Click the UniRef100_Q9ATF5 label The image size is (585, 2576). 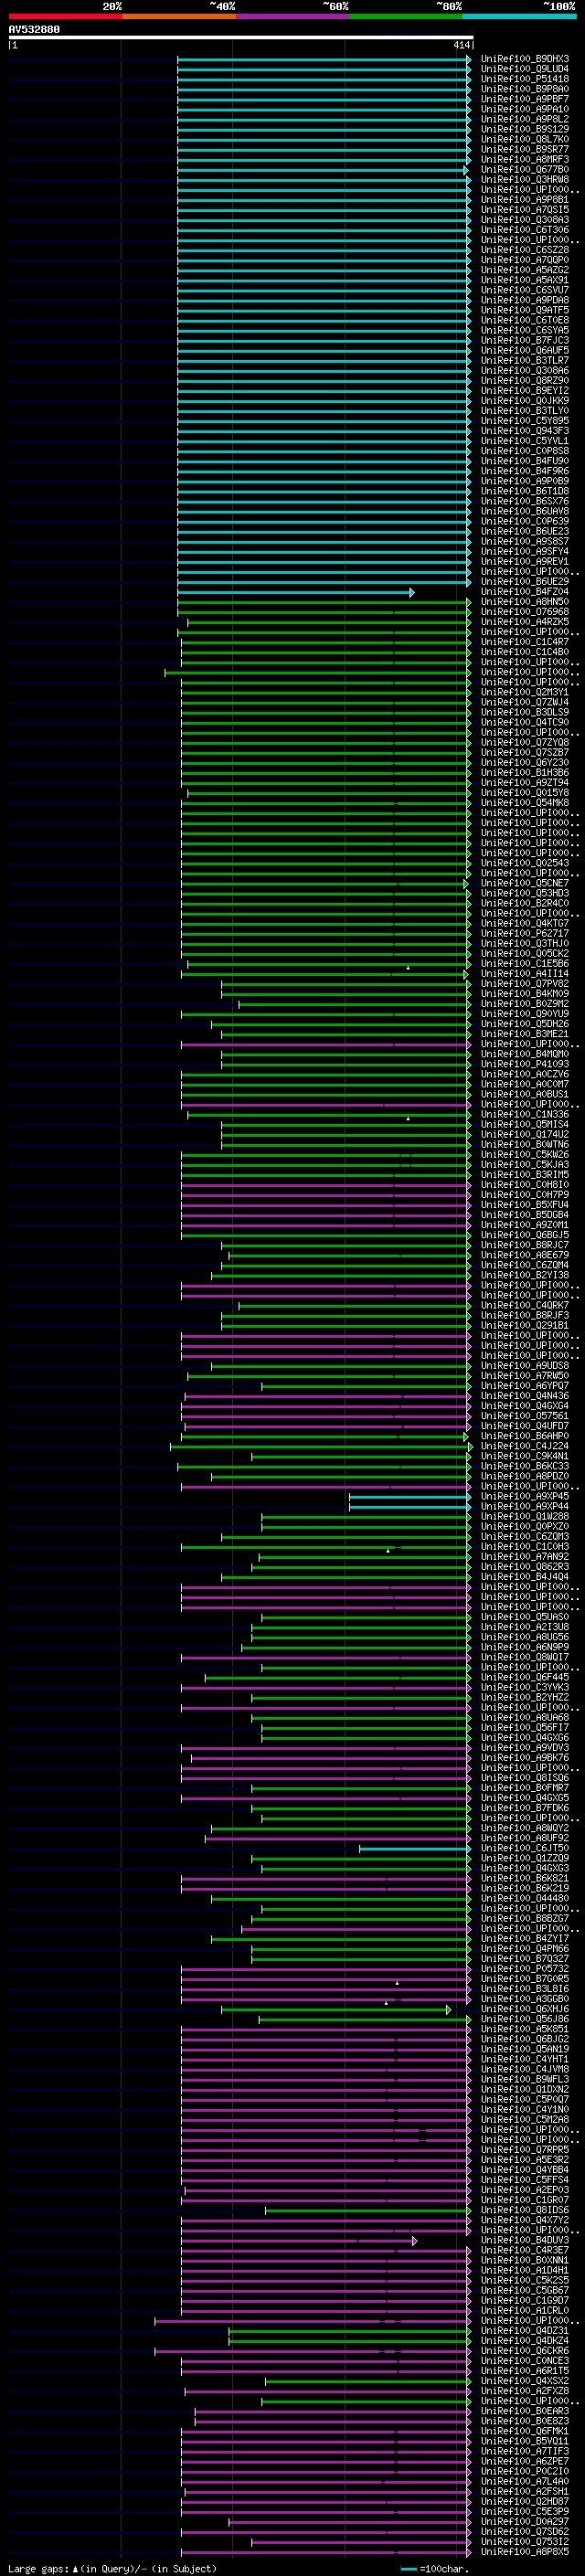tap(525, 310)
